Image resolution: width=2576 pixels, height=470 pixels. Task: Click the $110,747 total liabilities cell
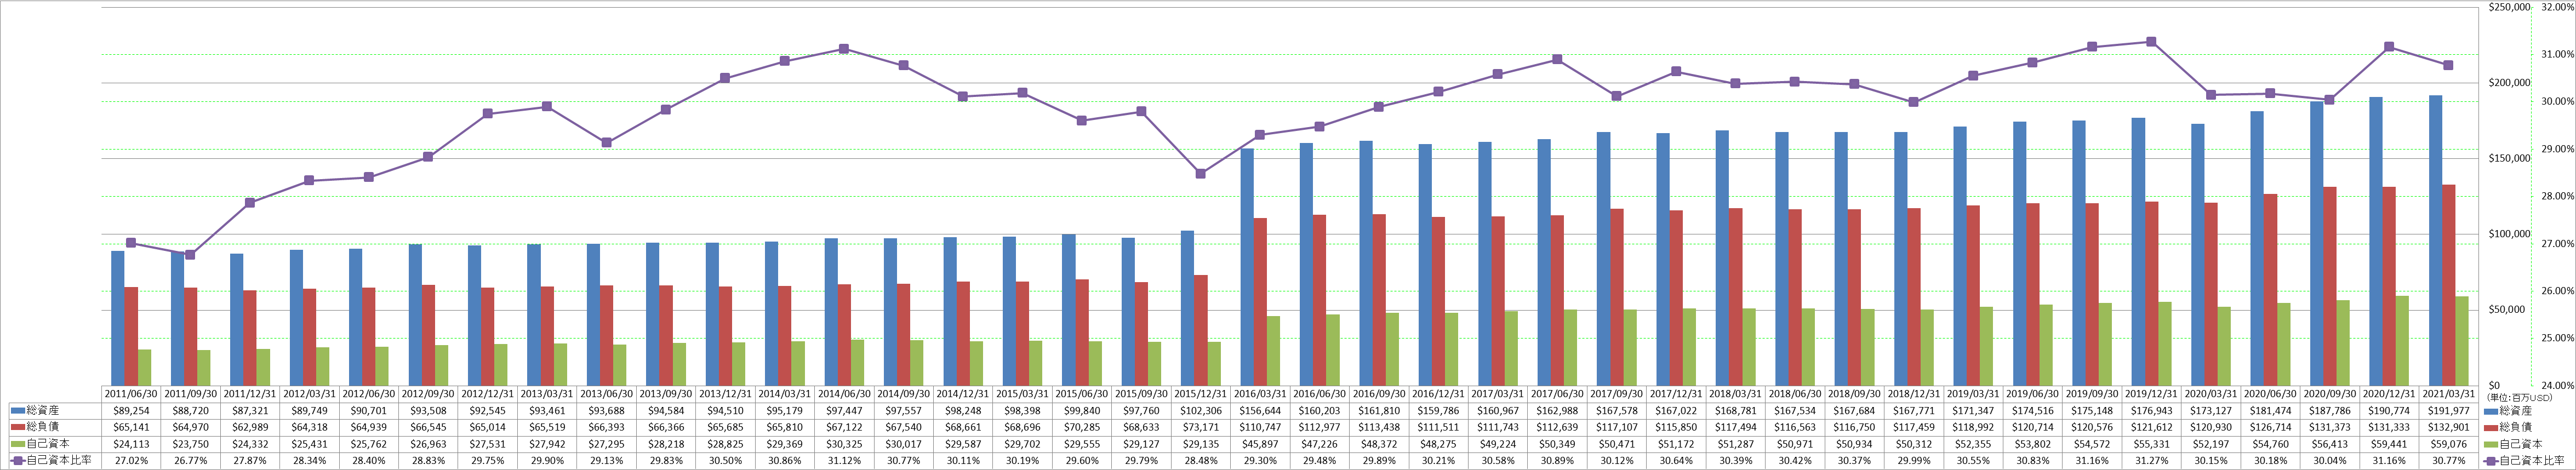click(x=1260, y=427)
